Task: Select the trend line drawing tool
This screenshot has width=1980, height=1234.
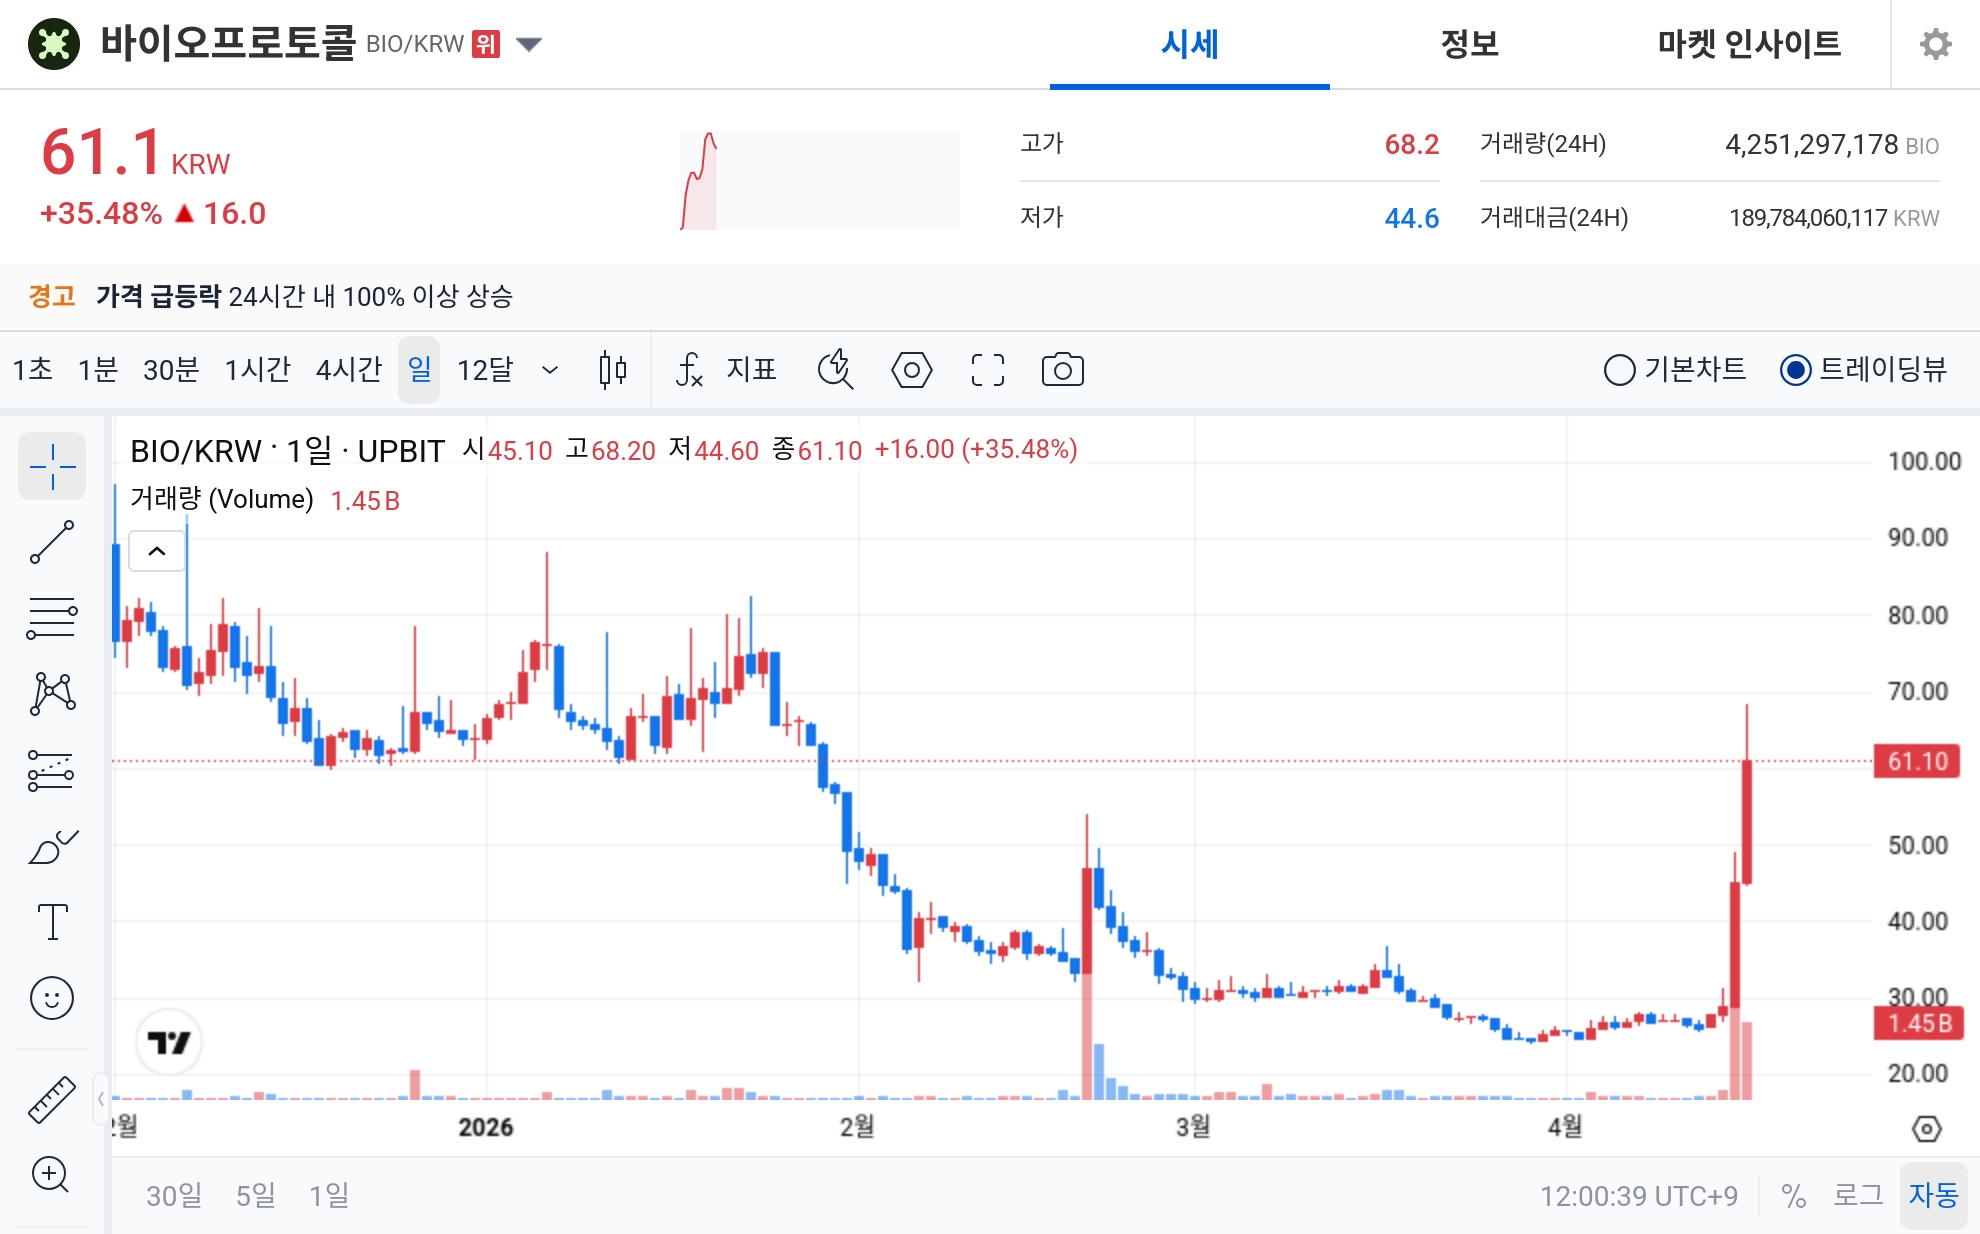Action: [x=52, y=540]
